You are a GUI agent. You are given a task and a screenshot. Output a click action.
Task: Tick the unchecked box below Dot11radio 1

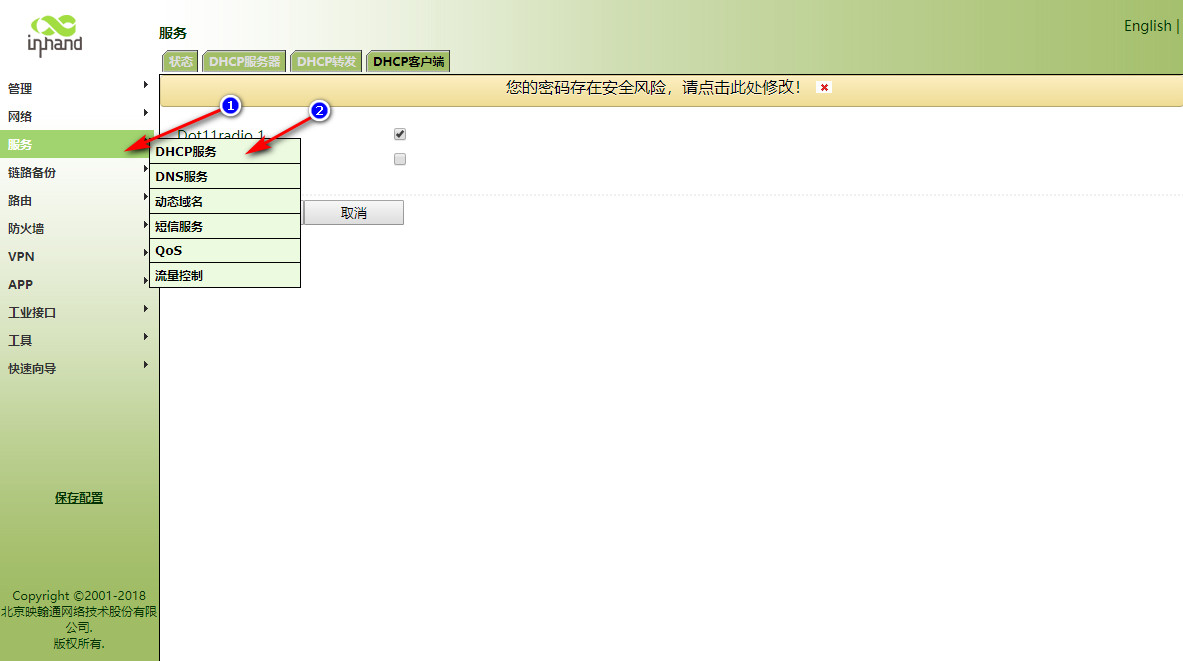(x=400, y=159)
